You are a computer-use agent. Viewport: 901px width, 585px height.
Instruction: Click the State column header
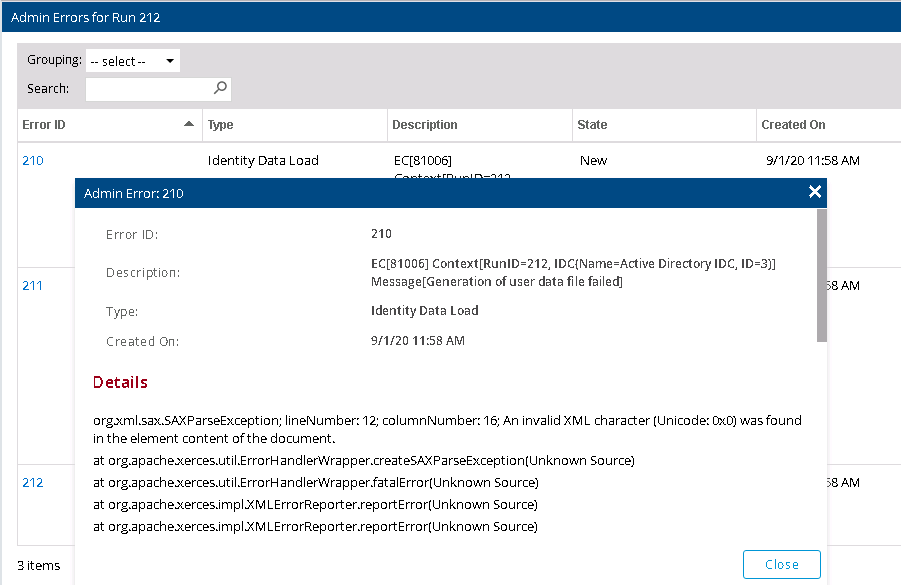(592, 125)
